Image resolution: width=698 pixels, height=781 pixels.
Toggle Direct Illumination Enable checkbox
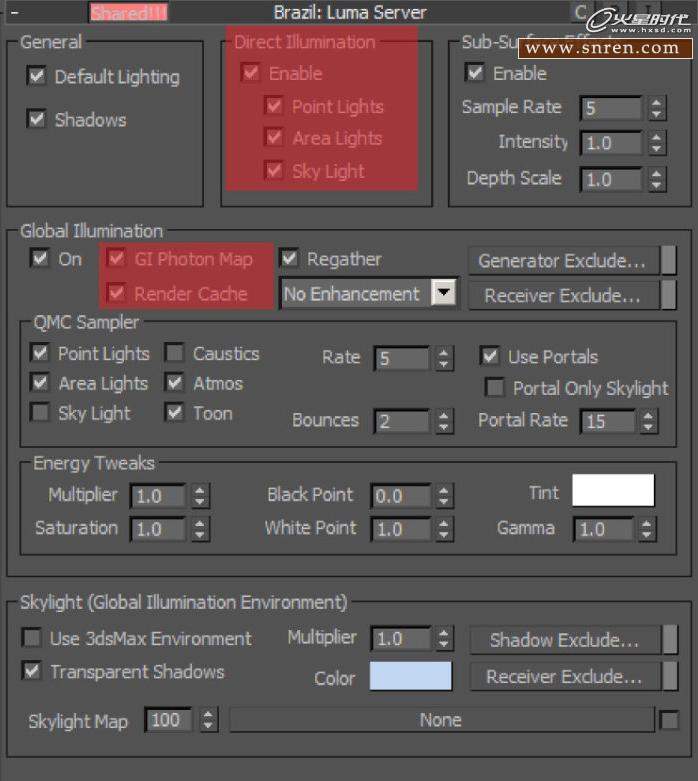[x=251, y=73]
